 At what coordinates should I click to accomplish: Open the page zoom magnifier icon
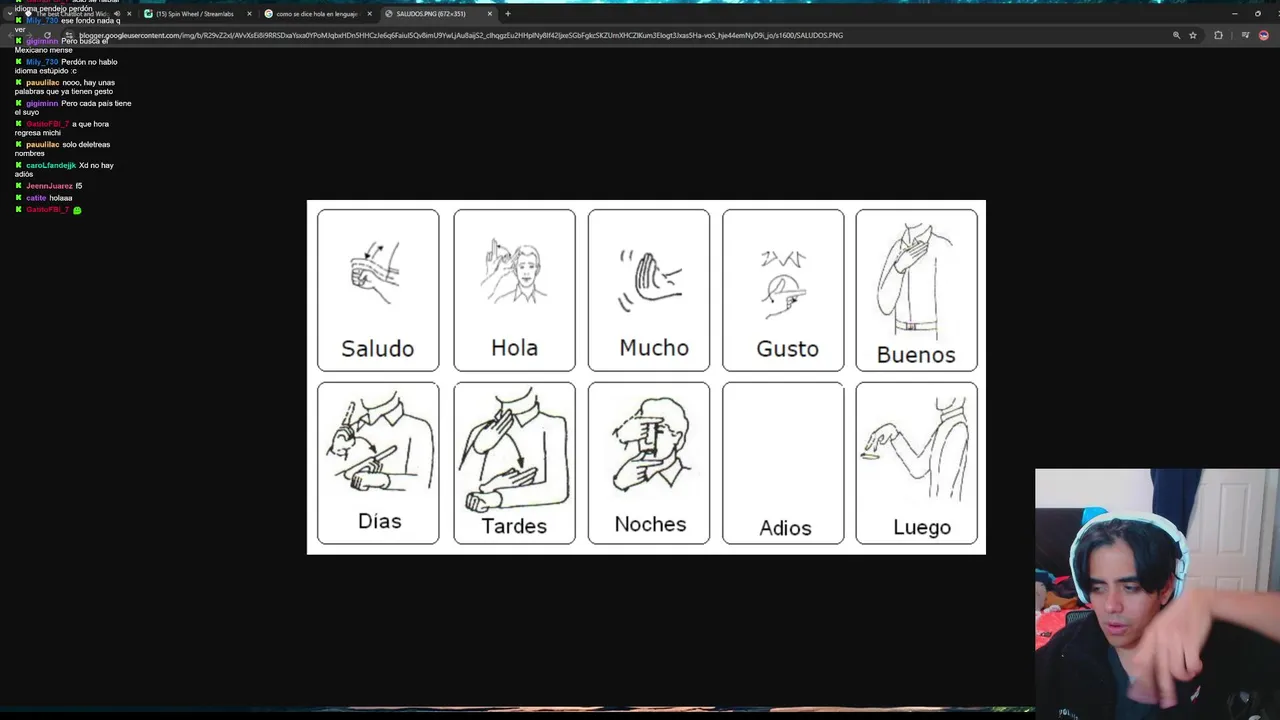(1176, 35)
